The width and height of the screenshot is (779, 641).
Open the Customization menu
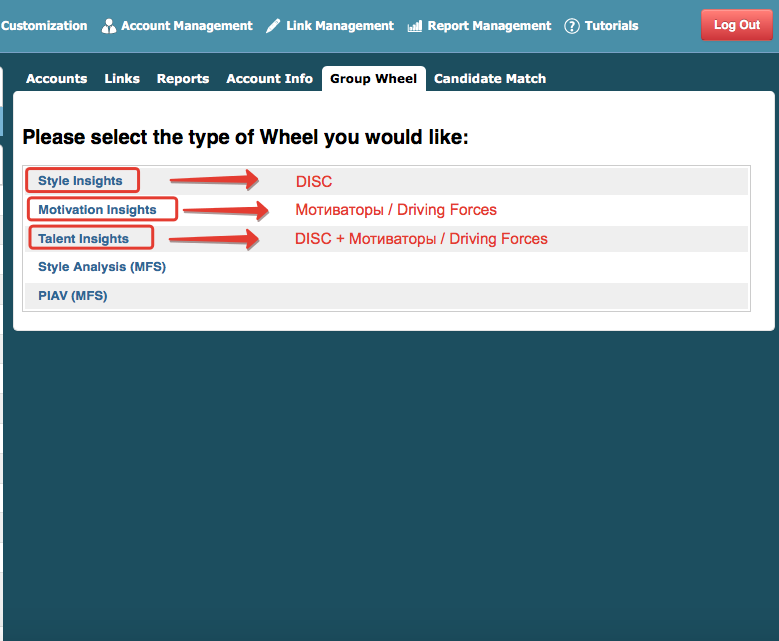pos(44,26)
